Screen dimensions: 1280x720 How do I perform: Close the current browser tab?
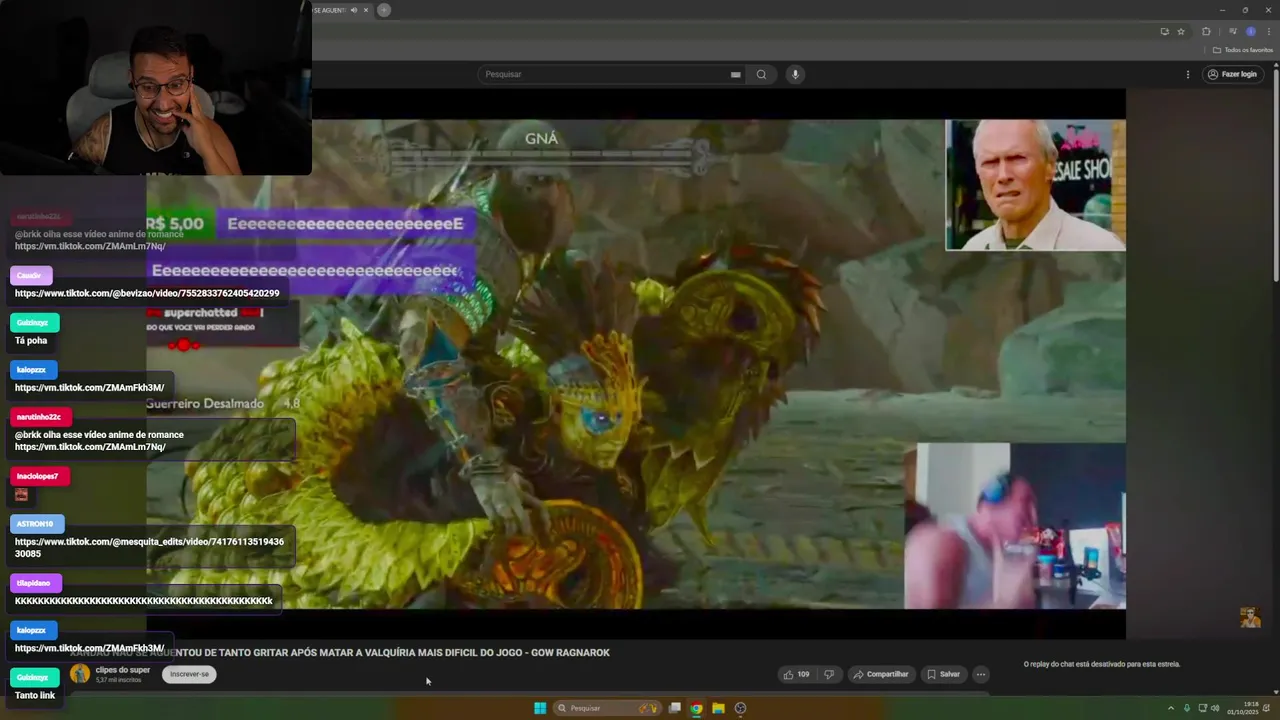point(366,10)
